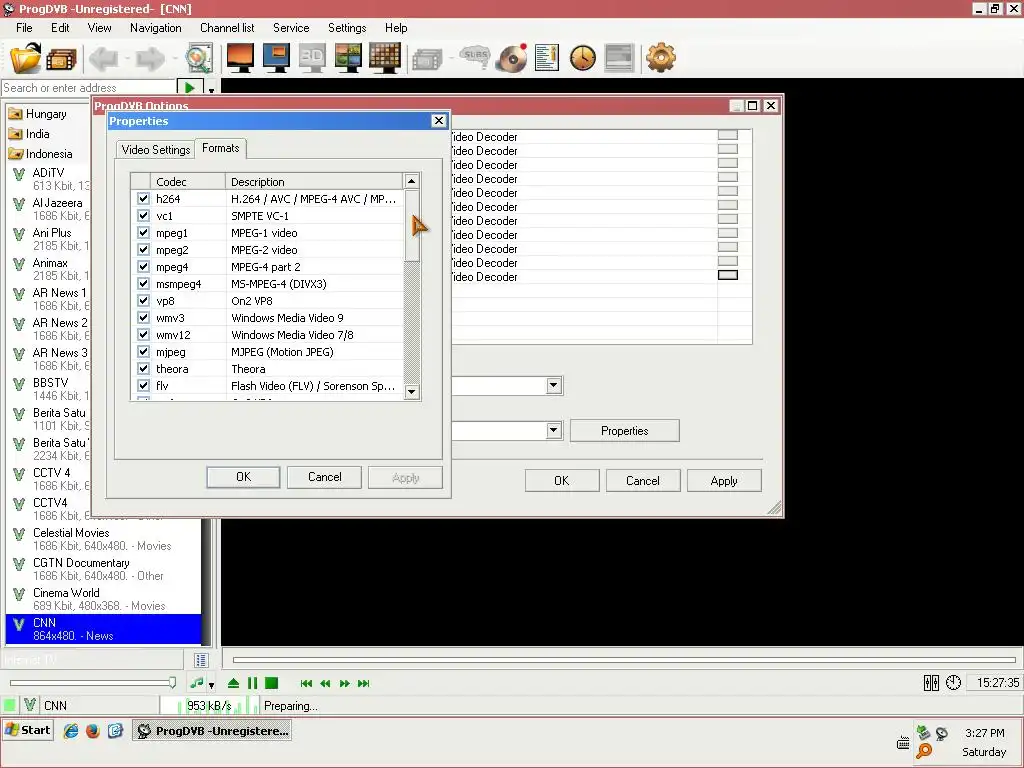Pause playback with the pause button
1024x768 pixels.
[x=253, y=683]
